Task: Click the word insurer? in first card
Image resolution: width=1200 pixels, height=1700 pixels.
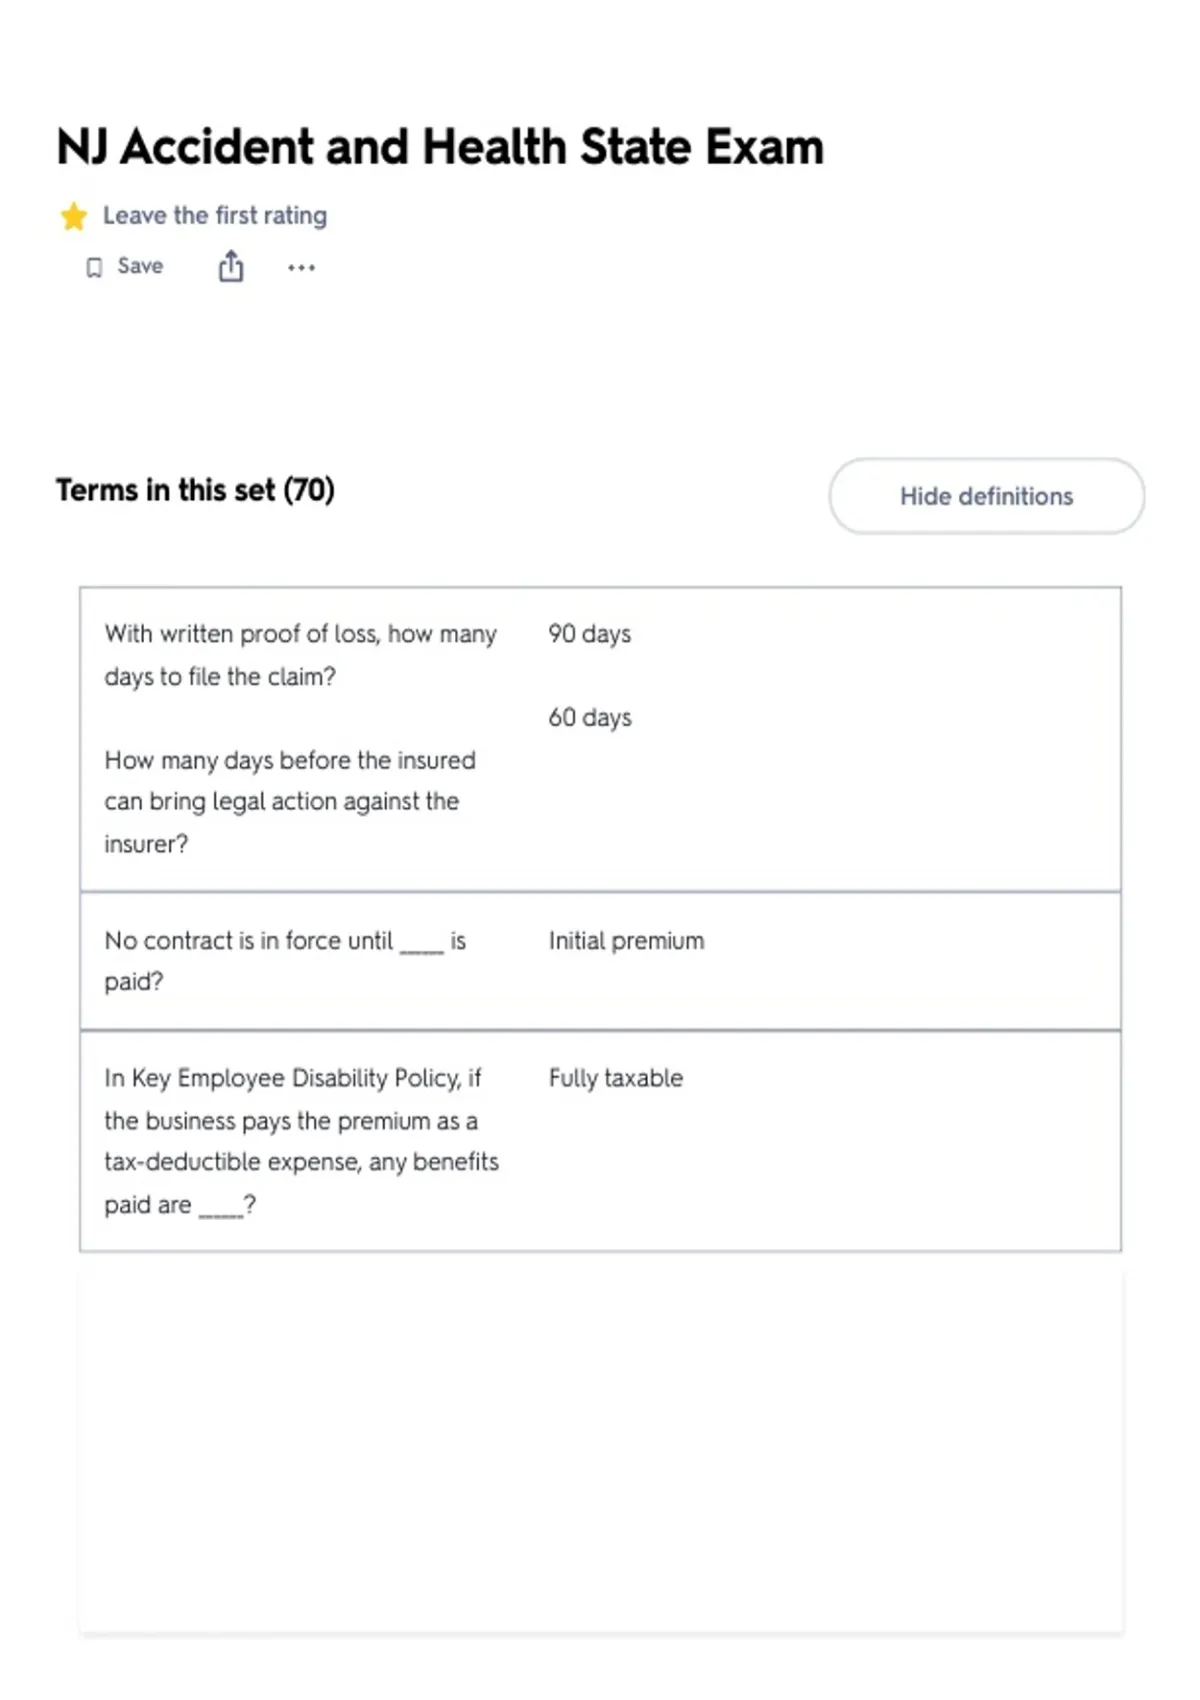Action: coord(146,844)
